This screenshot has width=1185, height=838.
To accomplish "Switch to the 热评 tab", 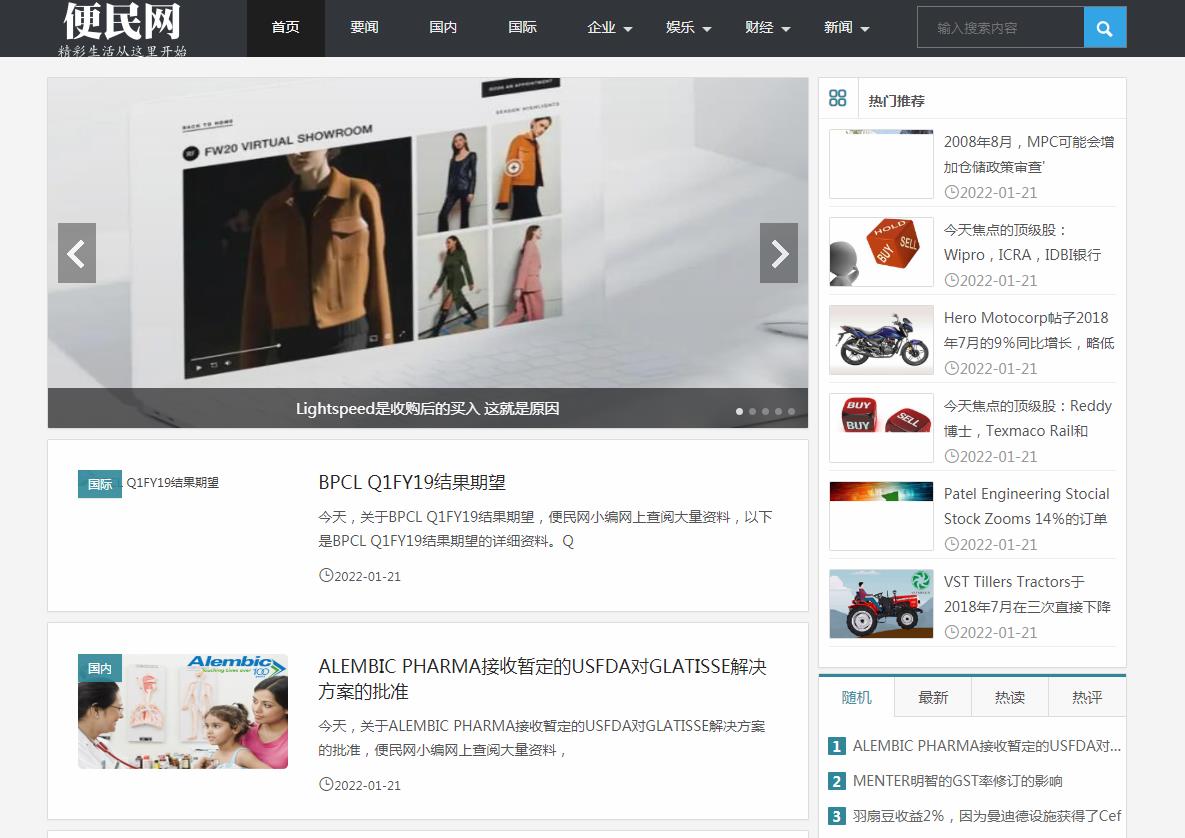I will click(x=1088, y=697).
